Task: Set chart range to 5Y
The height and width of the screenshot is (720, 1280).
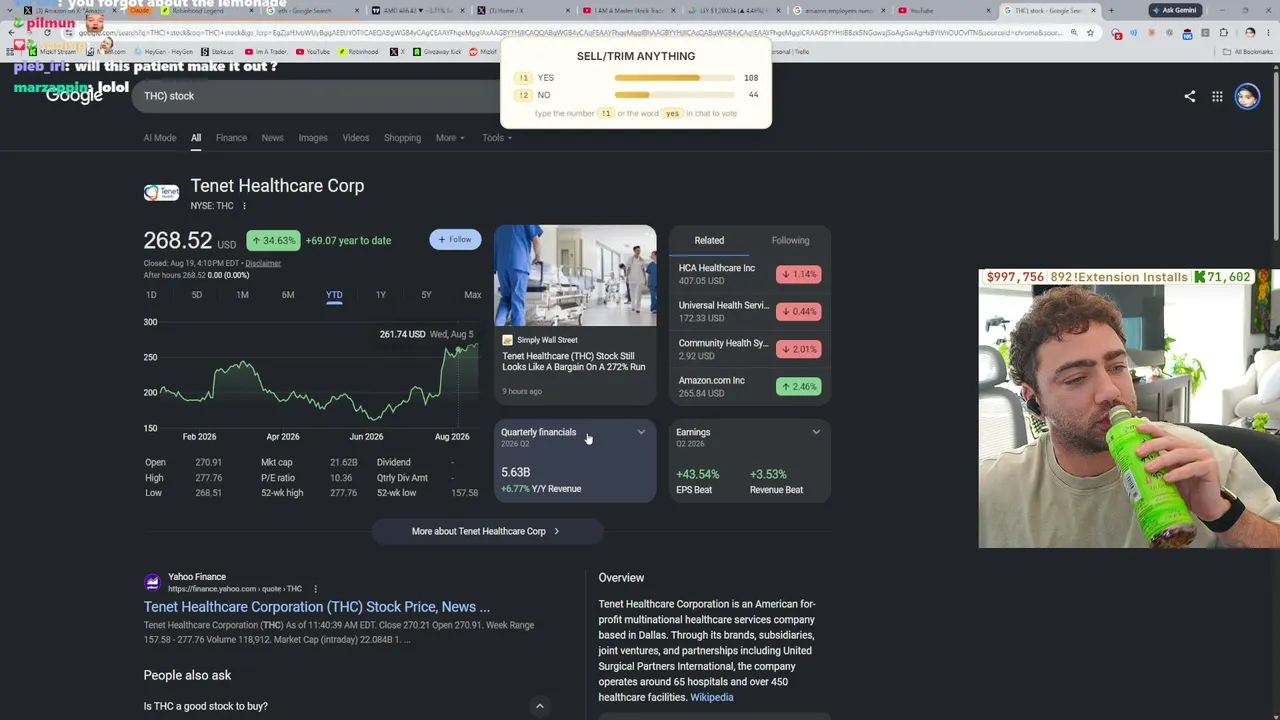Action: [426, 295]
